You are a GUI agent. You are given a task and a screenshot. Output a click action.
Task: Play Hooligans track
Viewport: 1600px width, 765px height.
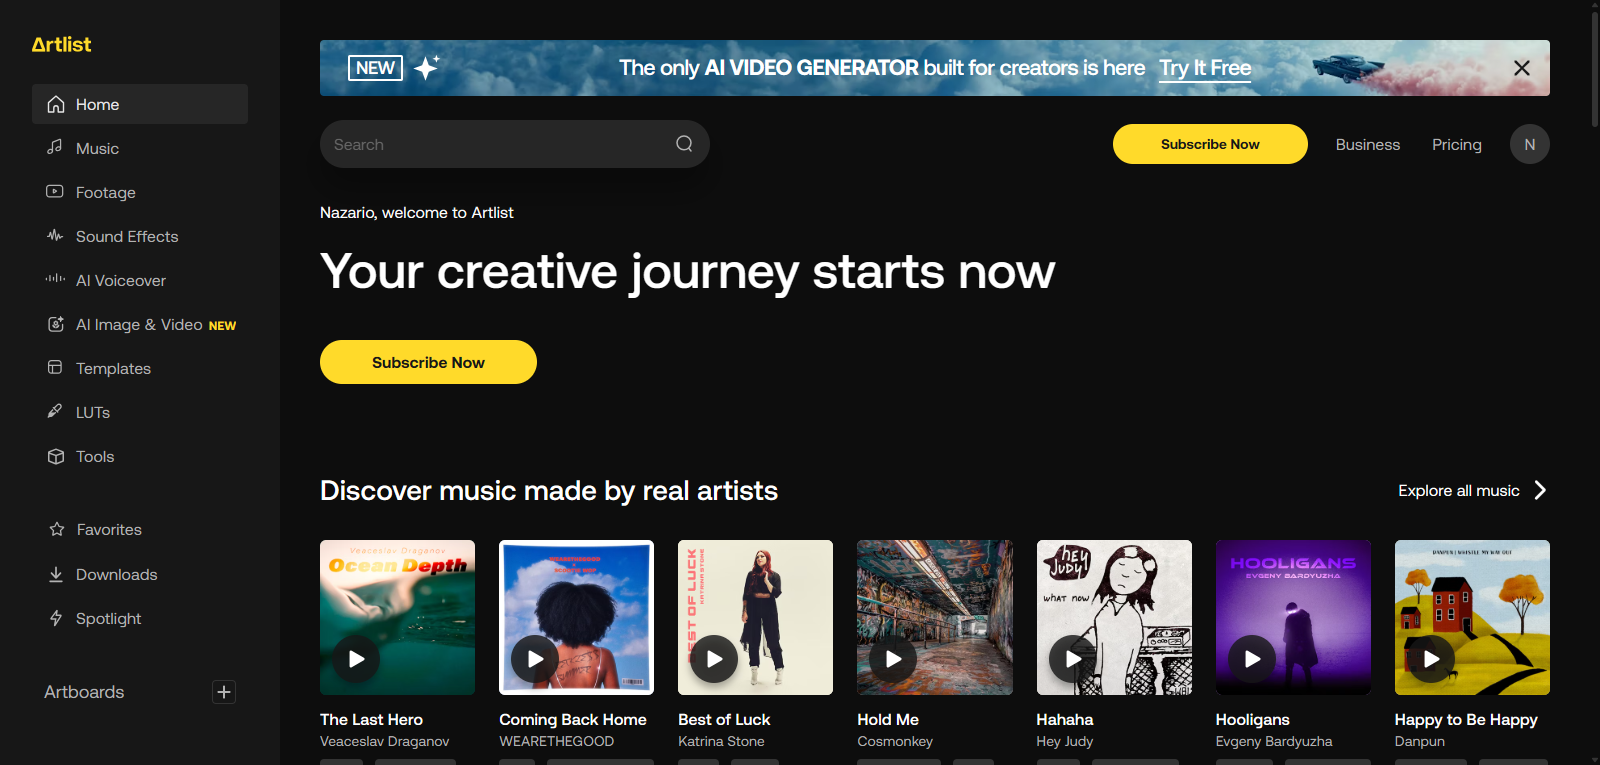pyautogui.click(x=1252, y=659)
